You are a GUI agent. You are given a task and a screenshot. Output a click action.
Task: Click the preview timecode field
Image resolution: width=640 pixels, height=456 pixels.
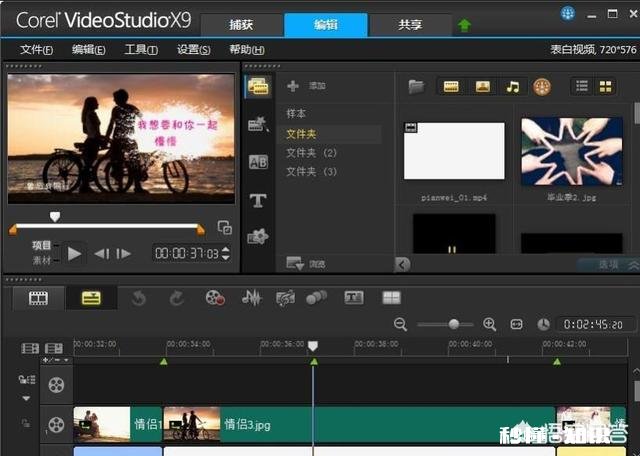click(187, 254)
